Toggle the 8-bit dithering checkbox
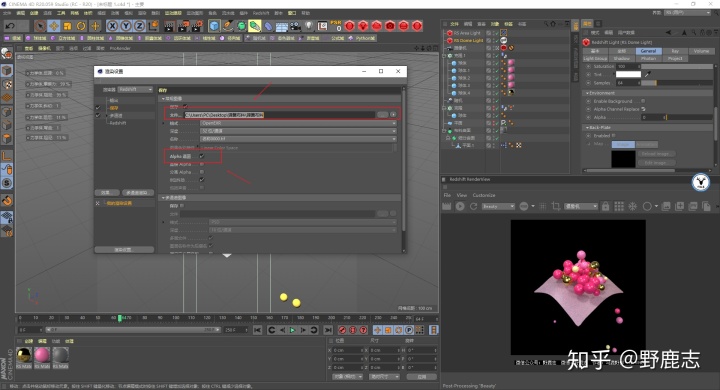This screenshot has height=390, width=720. pyautogui.click(x=202, y=180)
